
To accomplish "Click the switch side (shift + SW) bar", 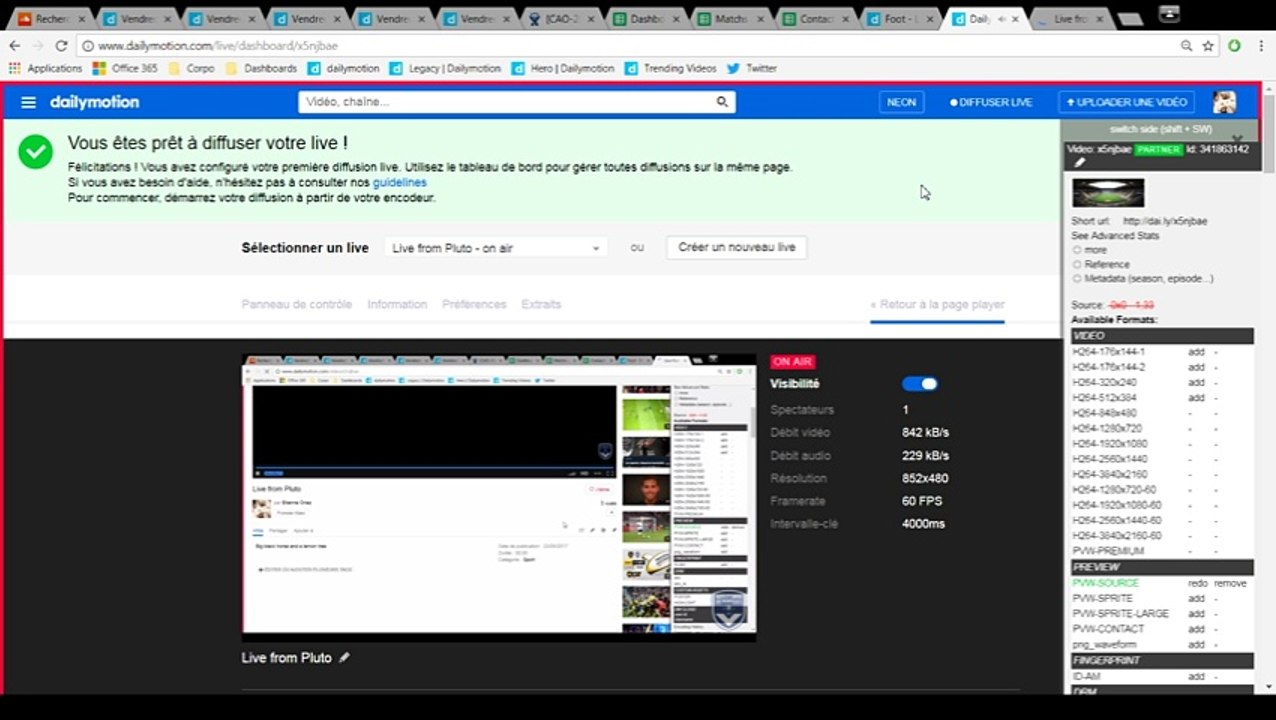I will point(1160,130).
